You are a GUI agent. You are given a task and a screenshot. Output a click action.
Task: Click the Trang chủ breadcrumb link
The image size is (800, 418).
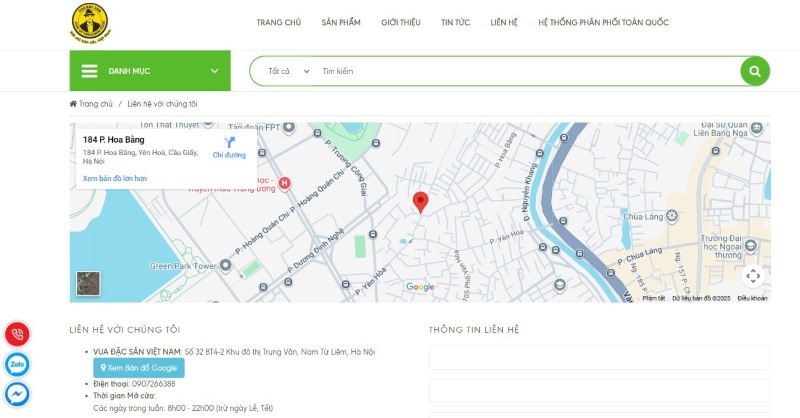[95, 104]
